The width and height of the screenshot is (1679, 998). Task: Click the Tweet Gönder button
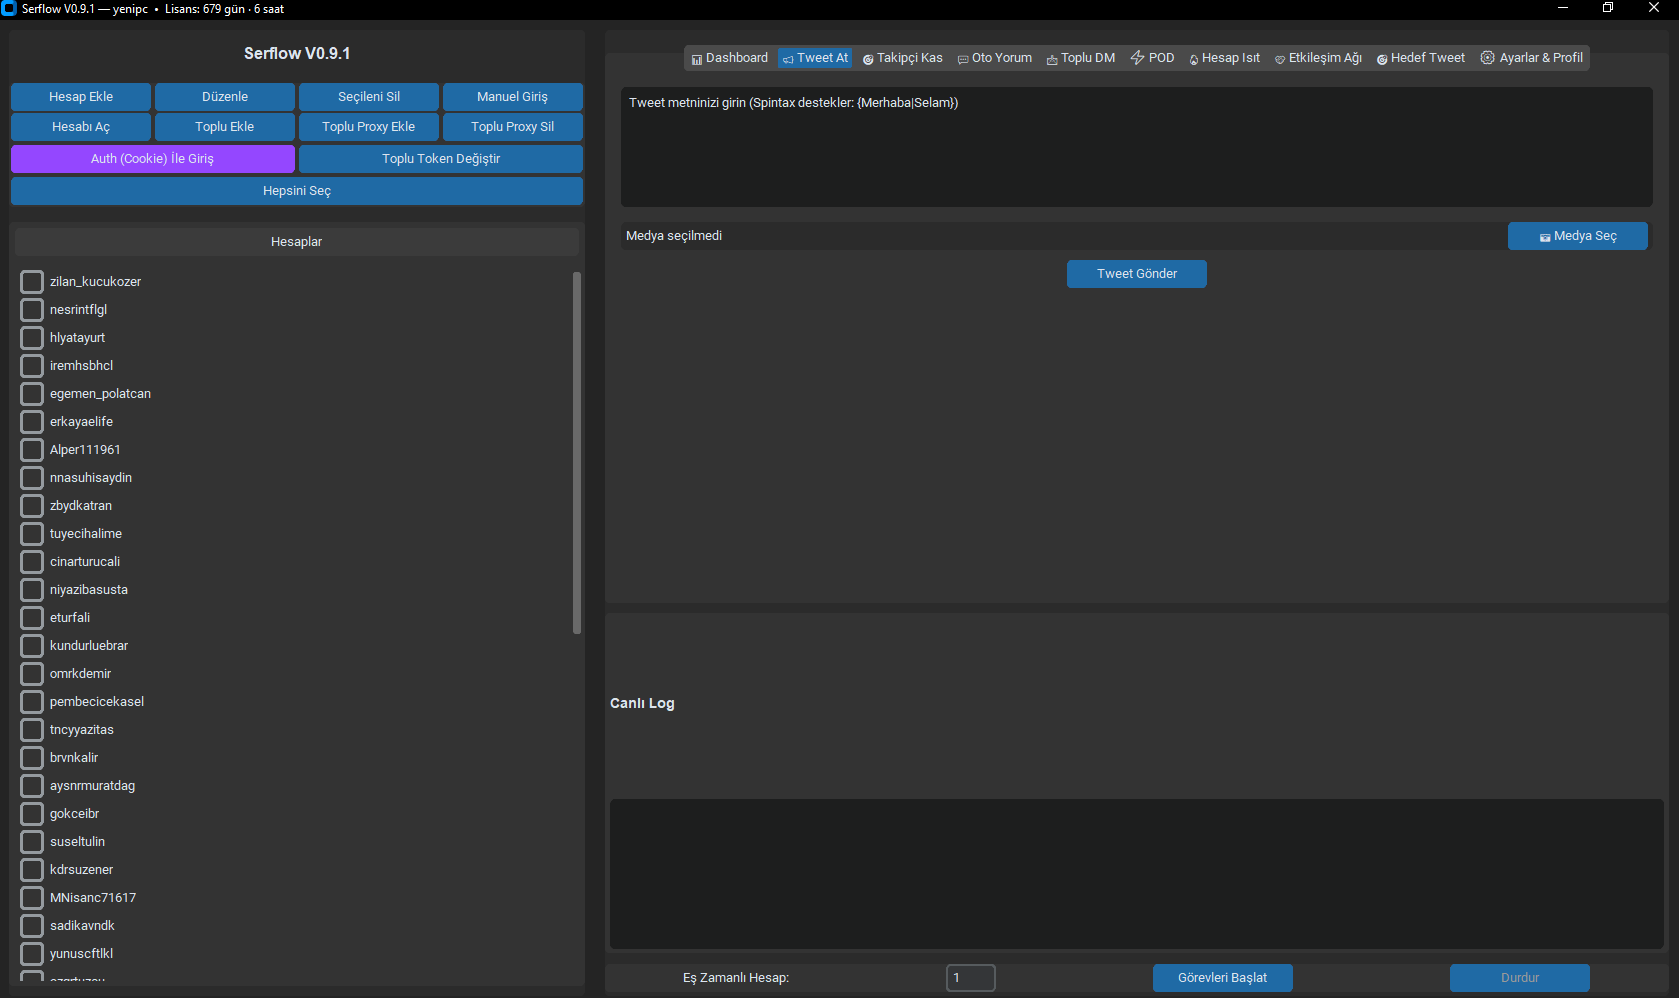[x=1137, y=274]
